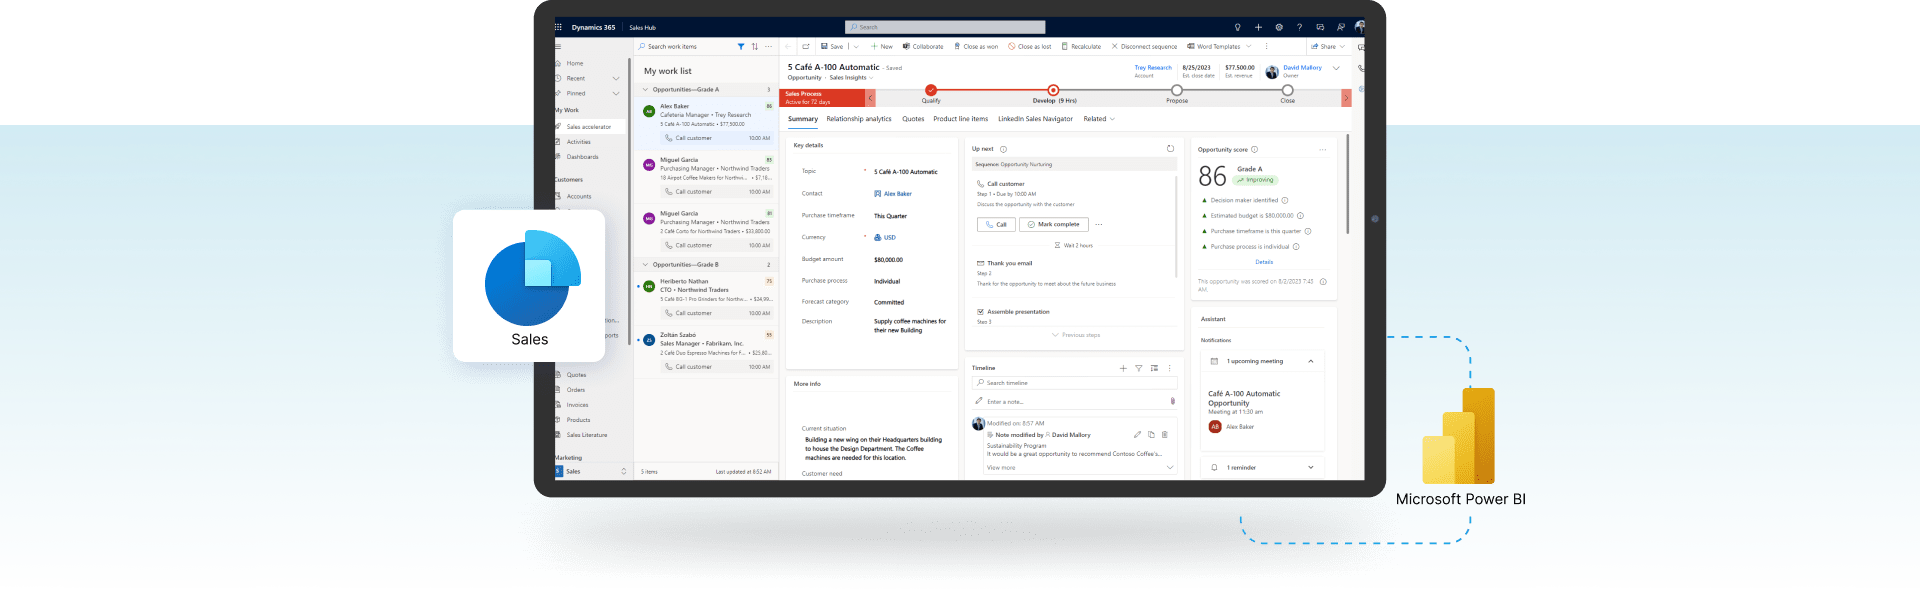Click Mark complete for Call customer step

pyautogui.click(x=1054, y=225)
